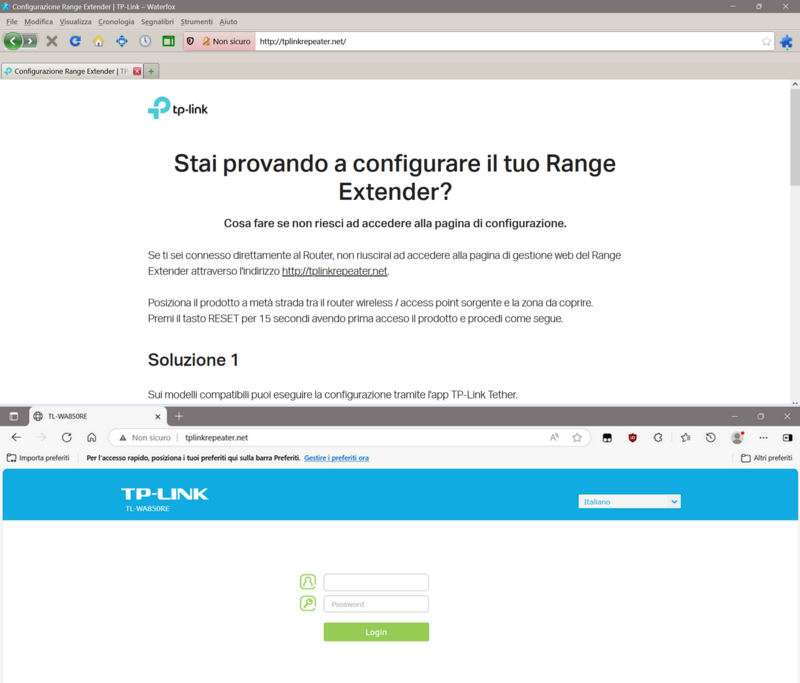Screen dimensions: 800x683
Task: Open Edge history icon
Action: pyautogui.click(x=710, y=438)
